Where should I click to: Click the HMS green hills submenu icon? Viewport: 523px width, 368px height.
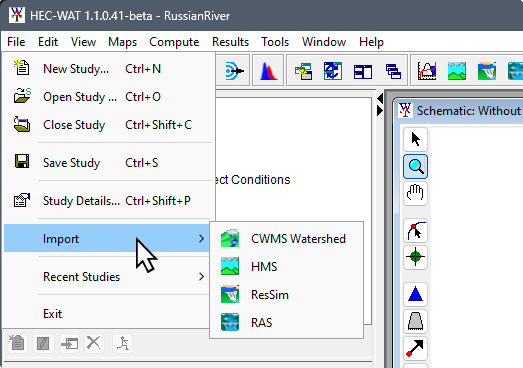tap(230, 266)
